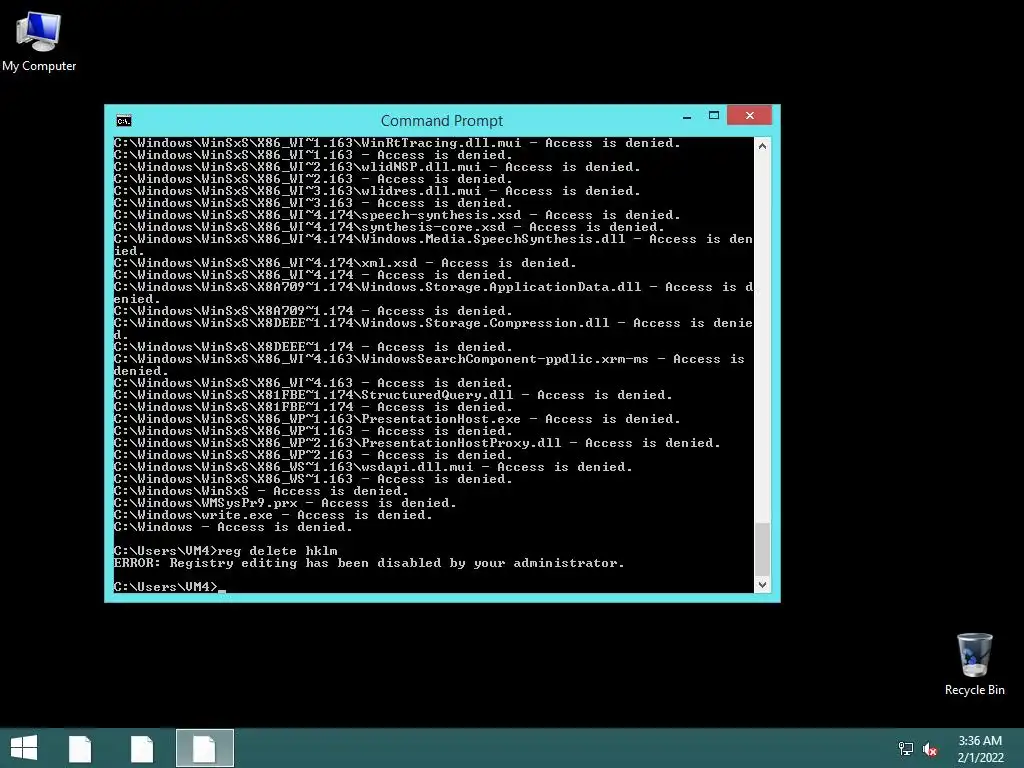This screenshot has width=1024, height=768.
Task: Click the 'Windows.Storage.ApplicationData.dll' line
Action: pyautogui.click(x=433, y=293)
